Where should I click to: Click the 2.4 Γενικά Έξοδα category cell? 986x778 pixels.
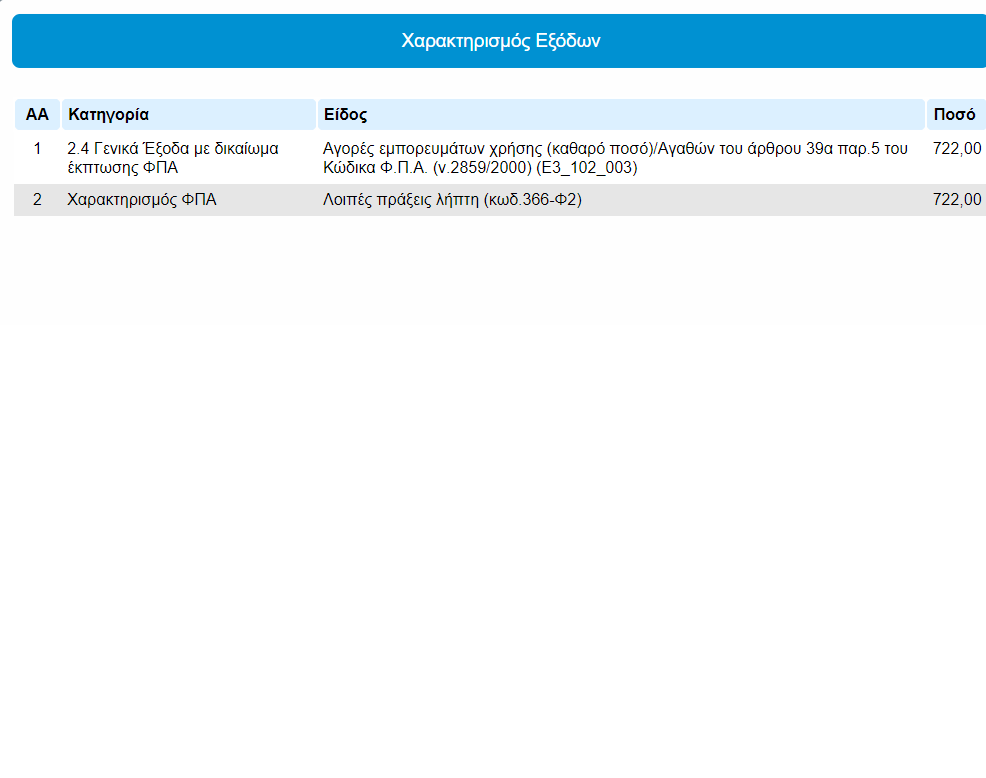pos(189,158)
